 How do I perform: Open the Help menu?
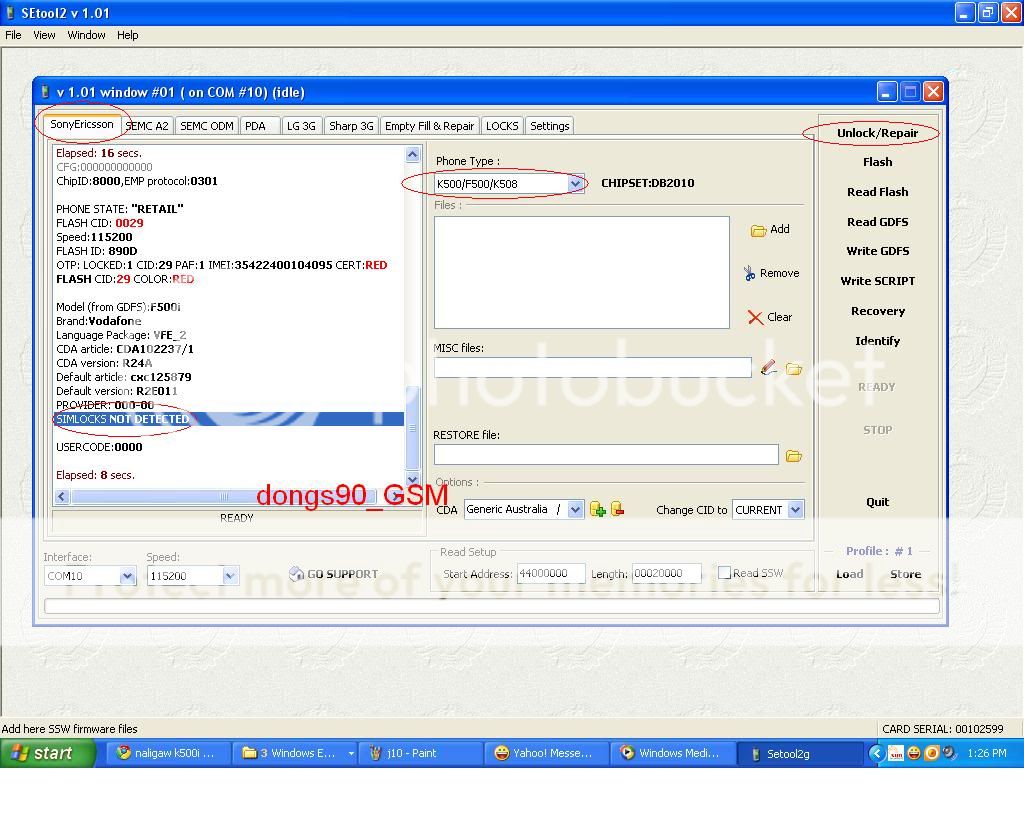(x=127, y=35)
